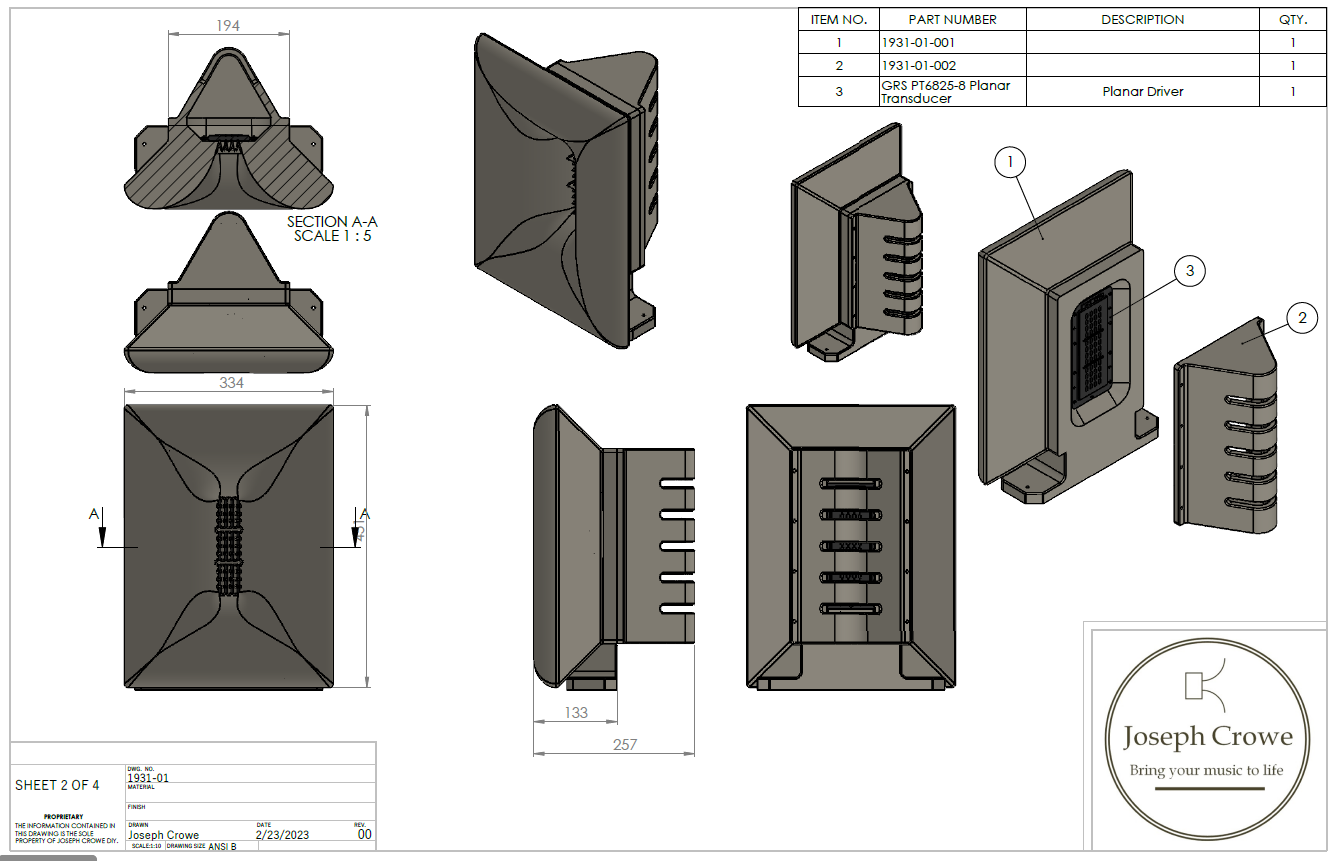Click balloon number 1 callout
1339x861 pixels.
coord(1011,161)
